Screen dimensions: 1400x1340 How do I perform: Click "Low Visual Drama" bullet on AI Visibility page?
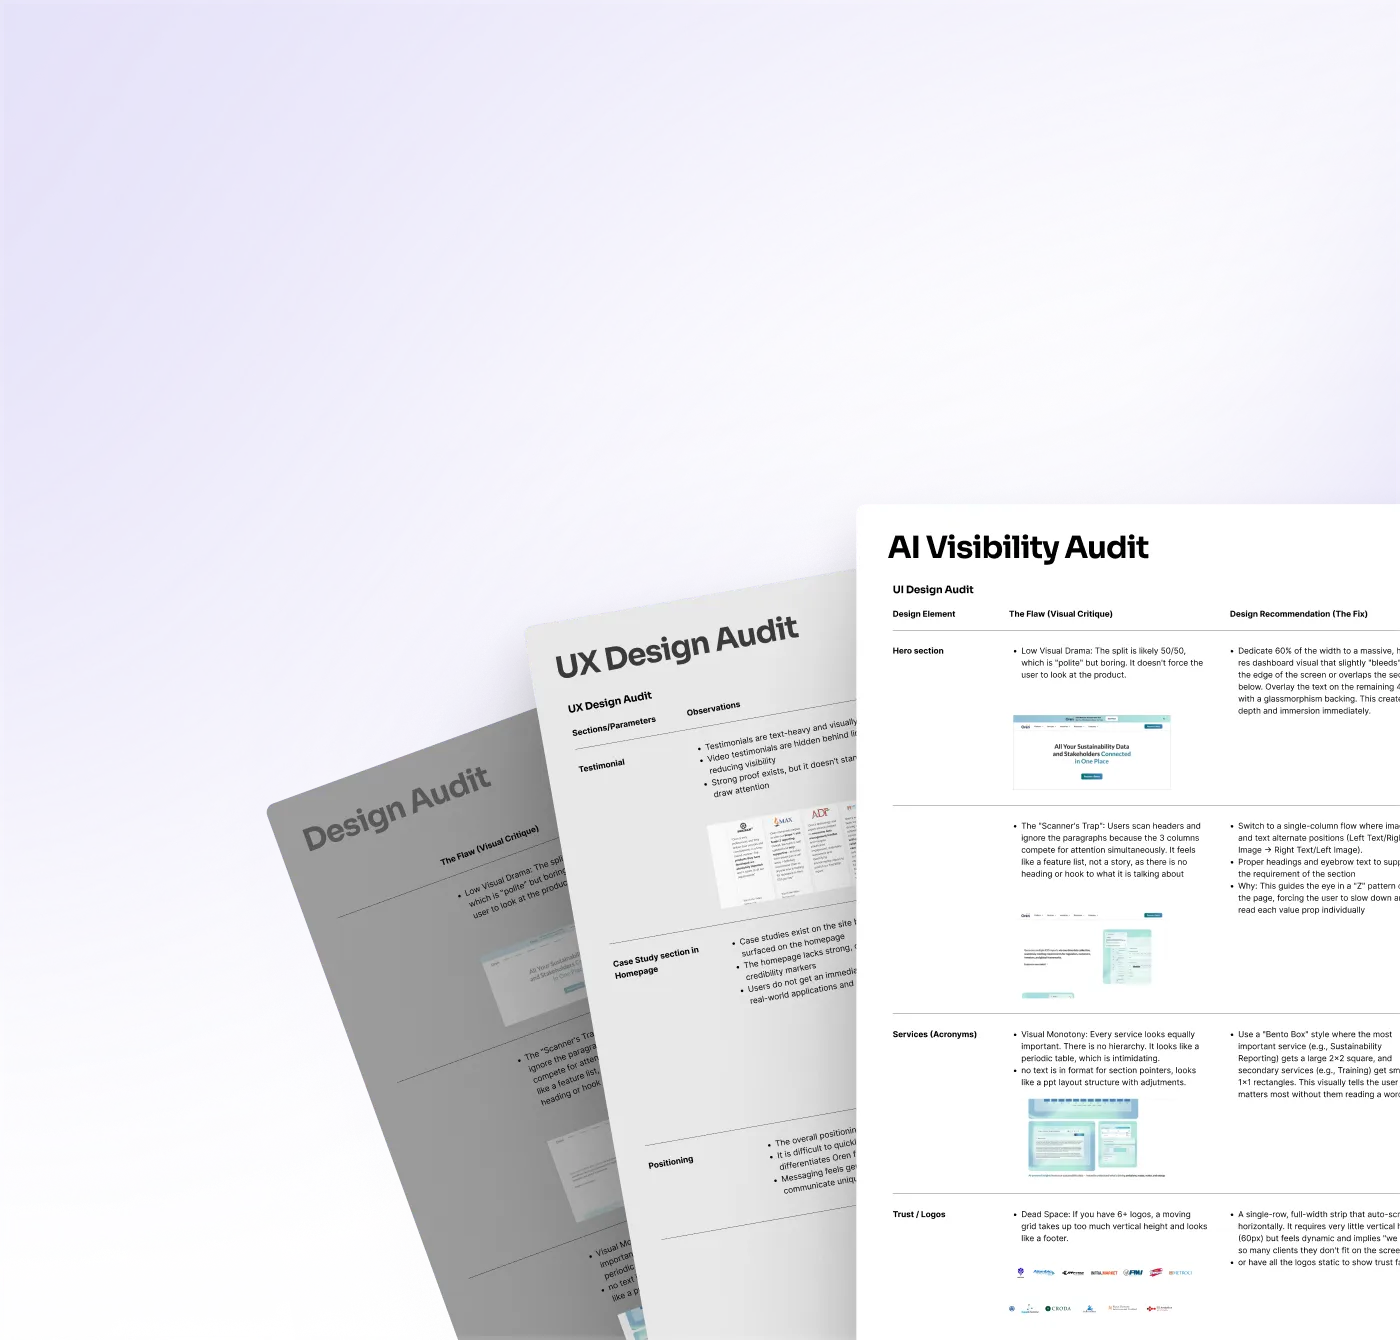(1111, 663)
